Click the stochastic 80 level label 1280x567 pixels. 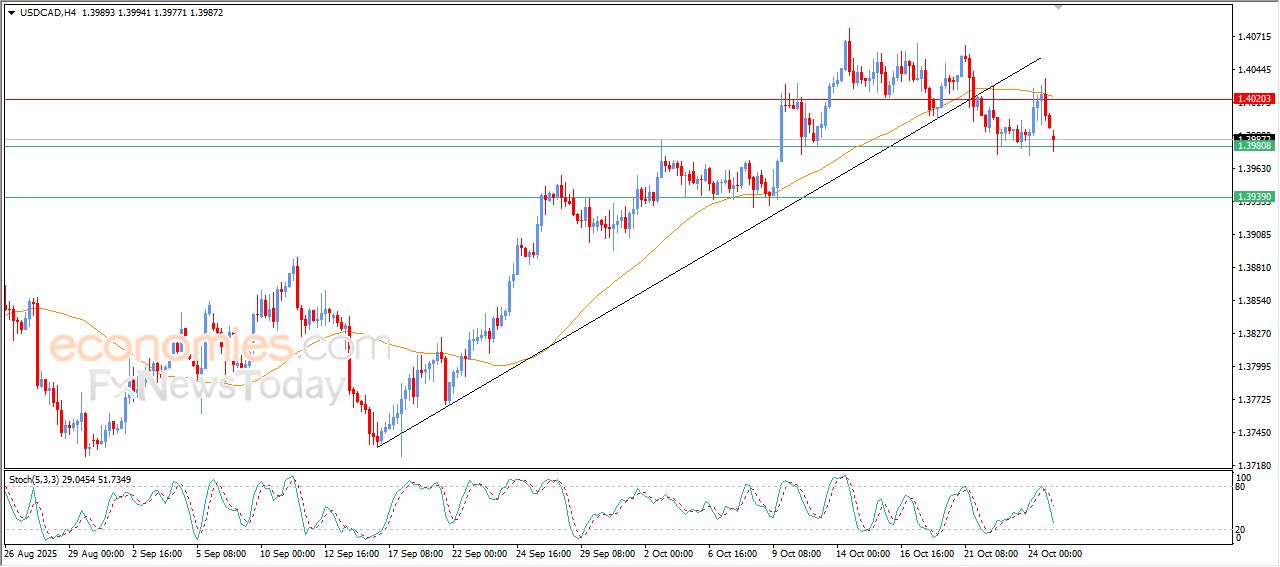(1241, 487)
